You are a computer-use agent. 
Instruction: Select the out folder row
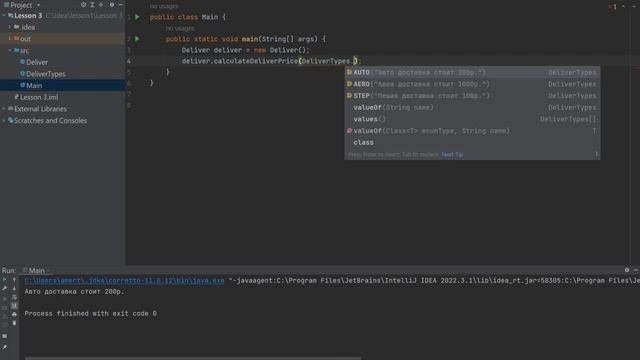click(62, 38)
